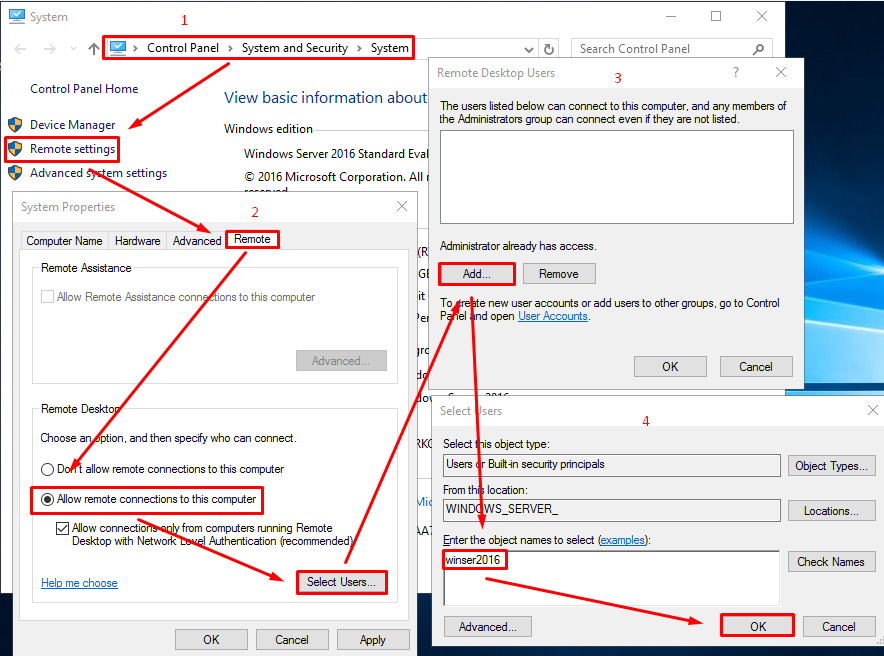The width and height of the screenshot is (884, 656).
Task: Click the Advanced system settings shield icon
Action: 15,172
